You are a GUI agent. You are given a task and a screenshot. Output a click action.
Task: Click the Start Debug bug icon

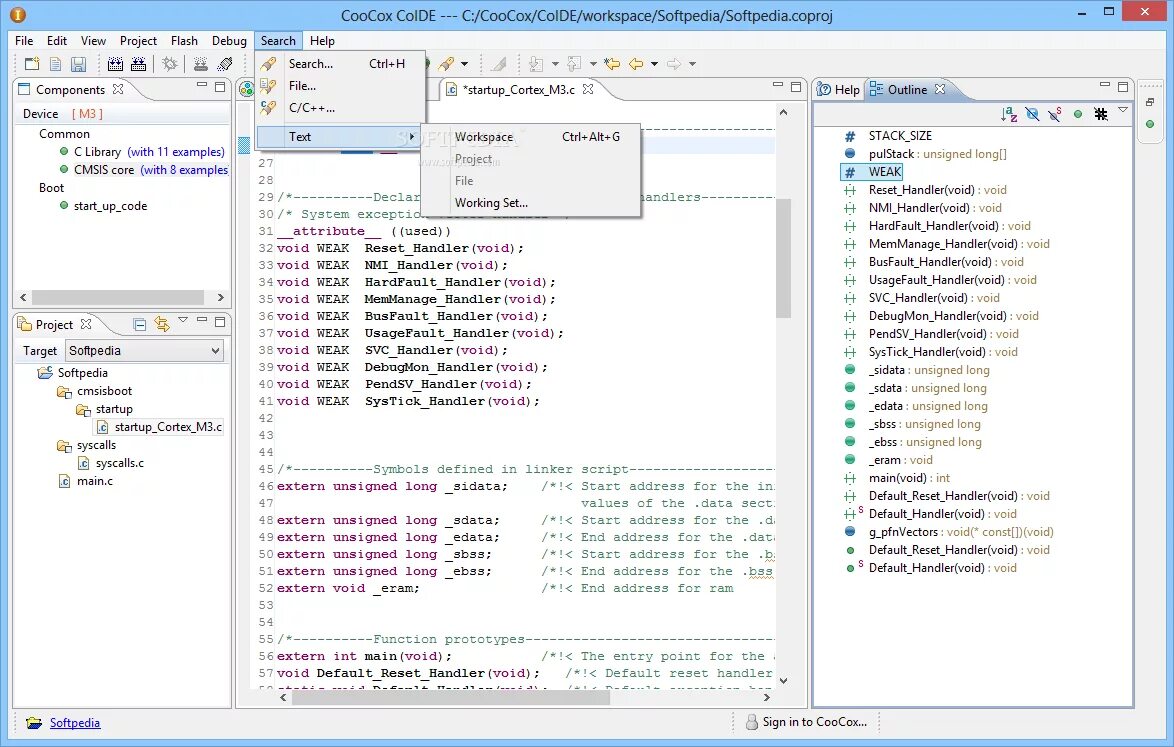(170, 64)
